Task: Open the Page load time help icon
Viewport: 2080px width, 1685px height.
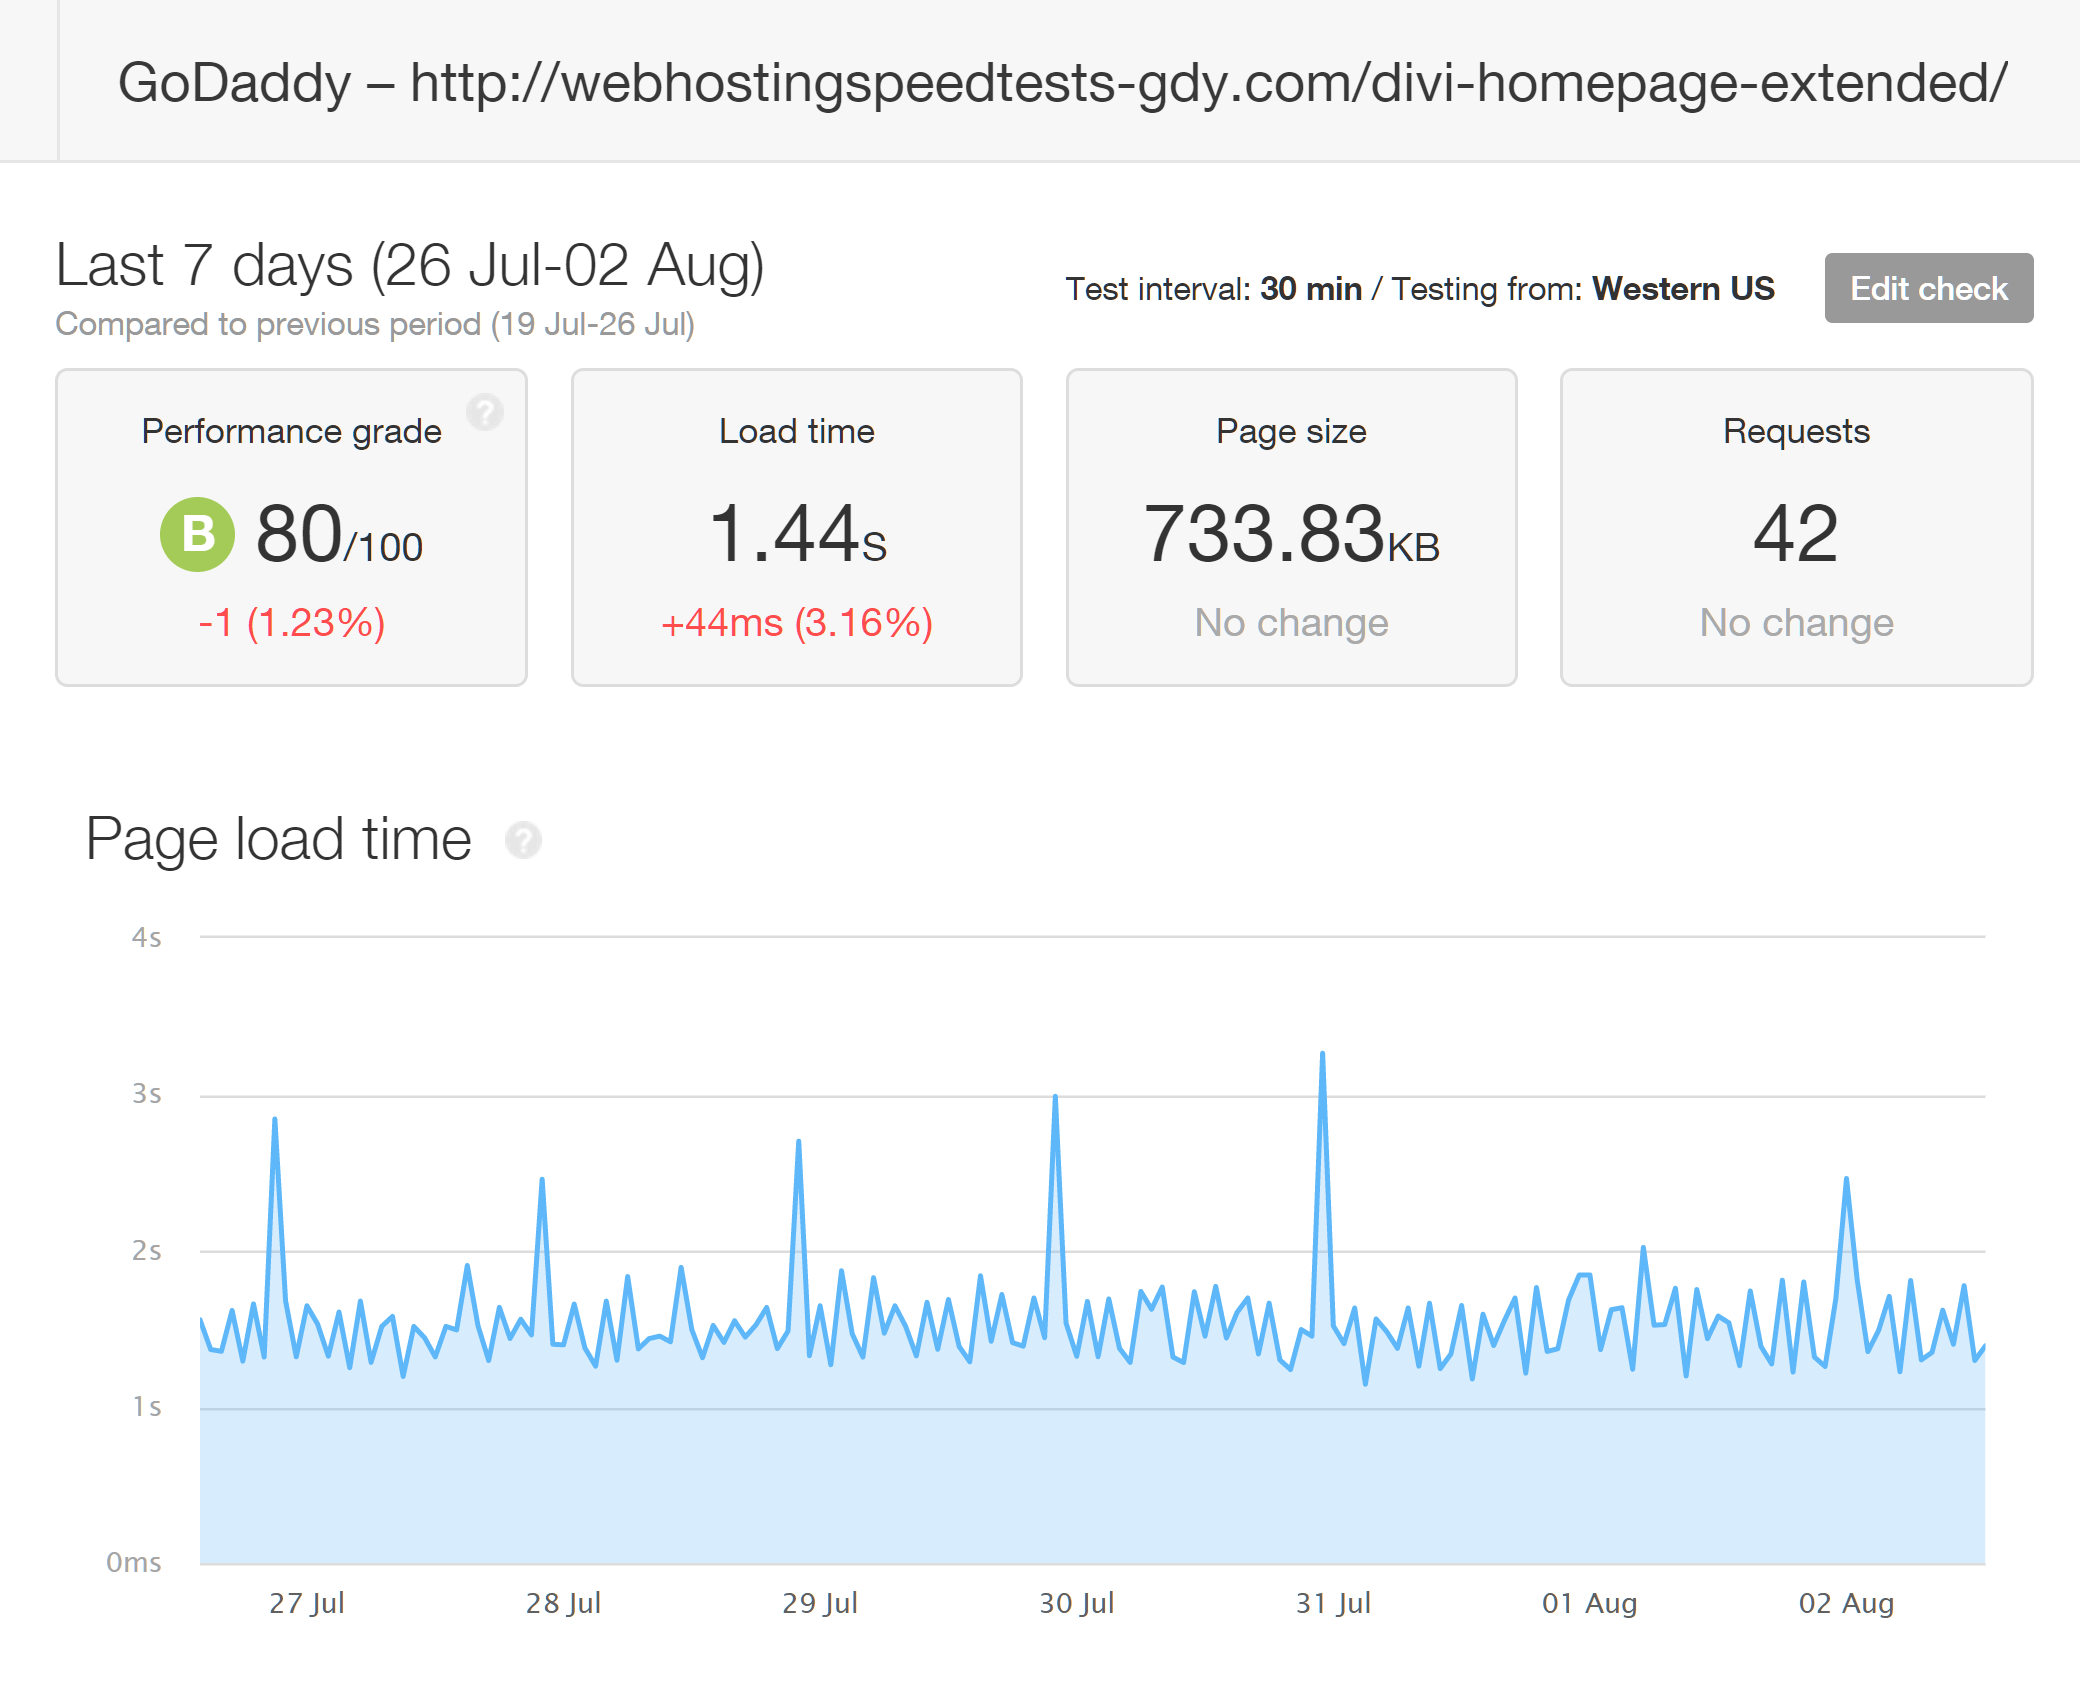Action: 523,840
